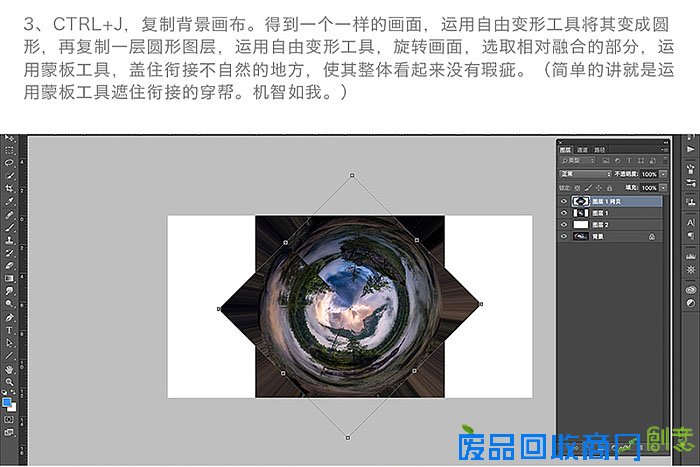700x467 pixels.
Task: Select the background layer (背景) row
Action: point(610,236)
